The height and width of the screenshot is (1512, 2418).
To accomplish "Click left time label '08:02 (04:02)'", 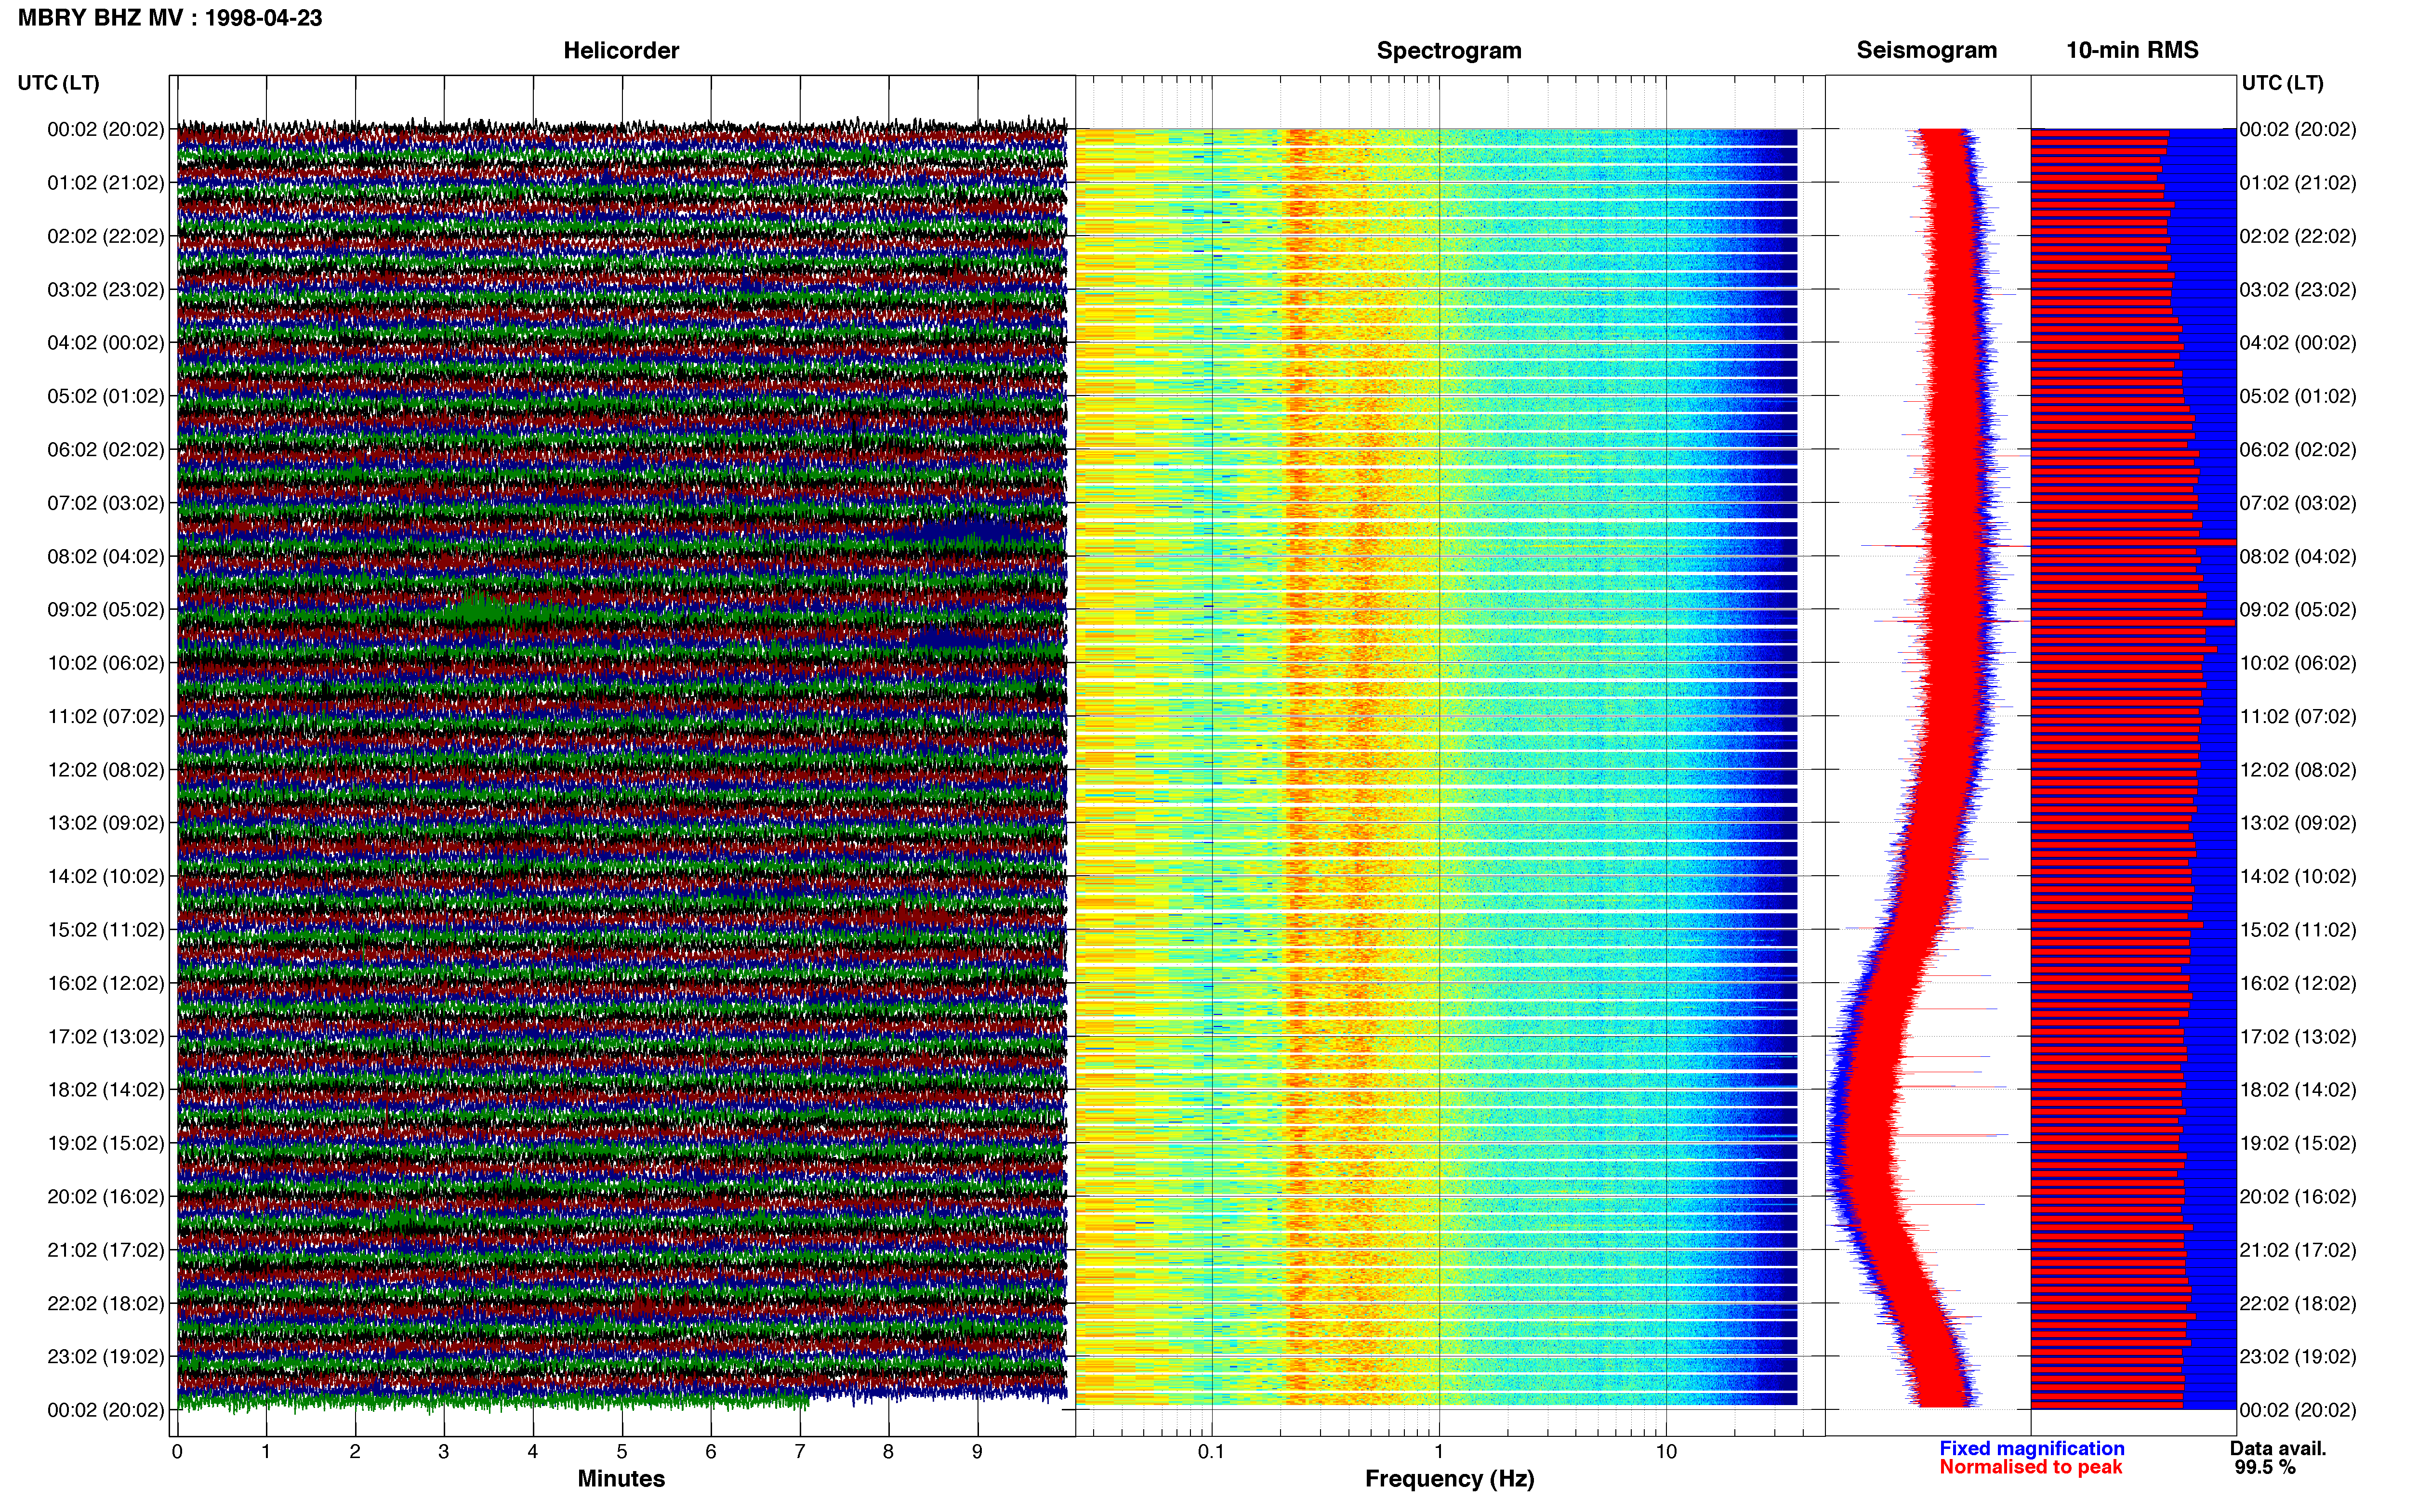I will (106, 556).
